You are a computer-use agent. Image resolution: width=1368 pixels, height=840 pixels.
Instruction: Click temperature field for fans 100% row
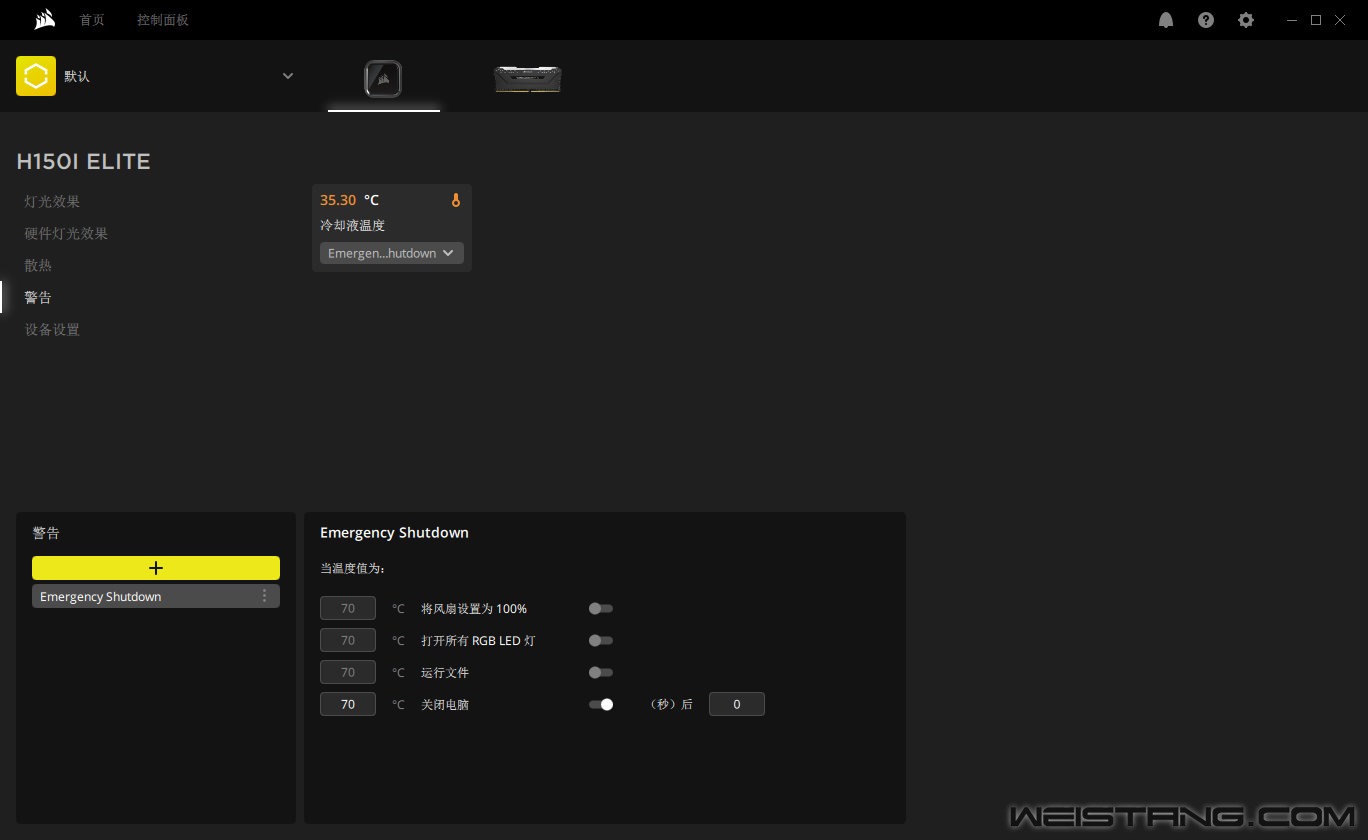point(348,608)
